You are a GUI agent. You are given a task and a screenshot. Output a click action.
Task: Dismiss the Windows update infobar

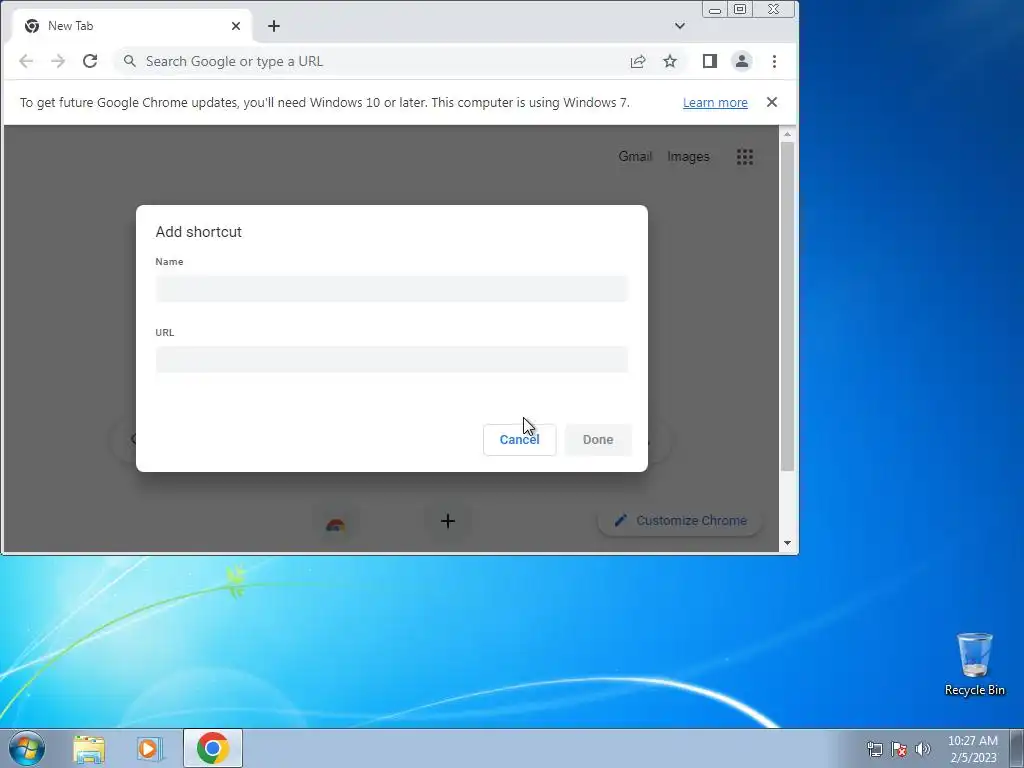point(772,102)
